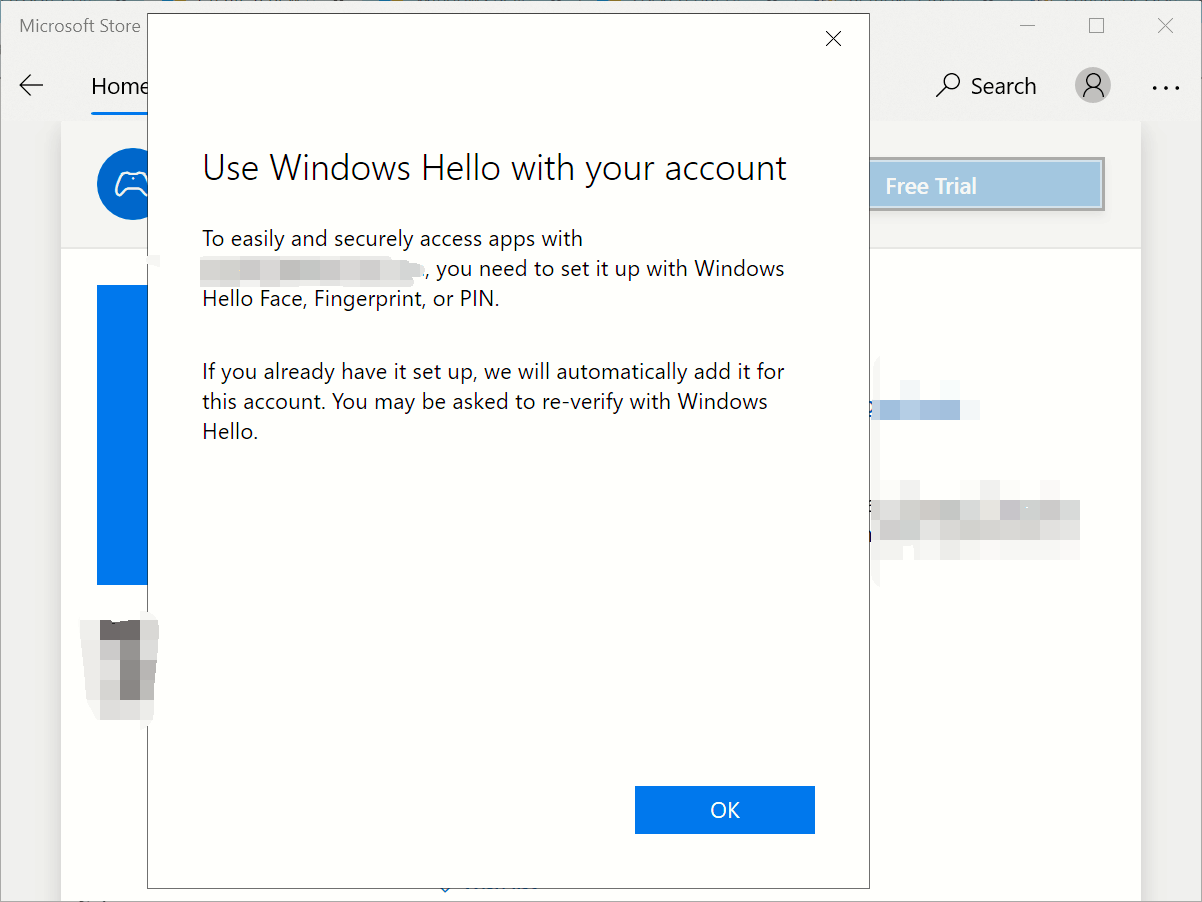Start the Free Trial
The image size is (1202, 902).
[x=986, y=186]
